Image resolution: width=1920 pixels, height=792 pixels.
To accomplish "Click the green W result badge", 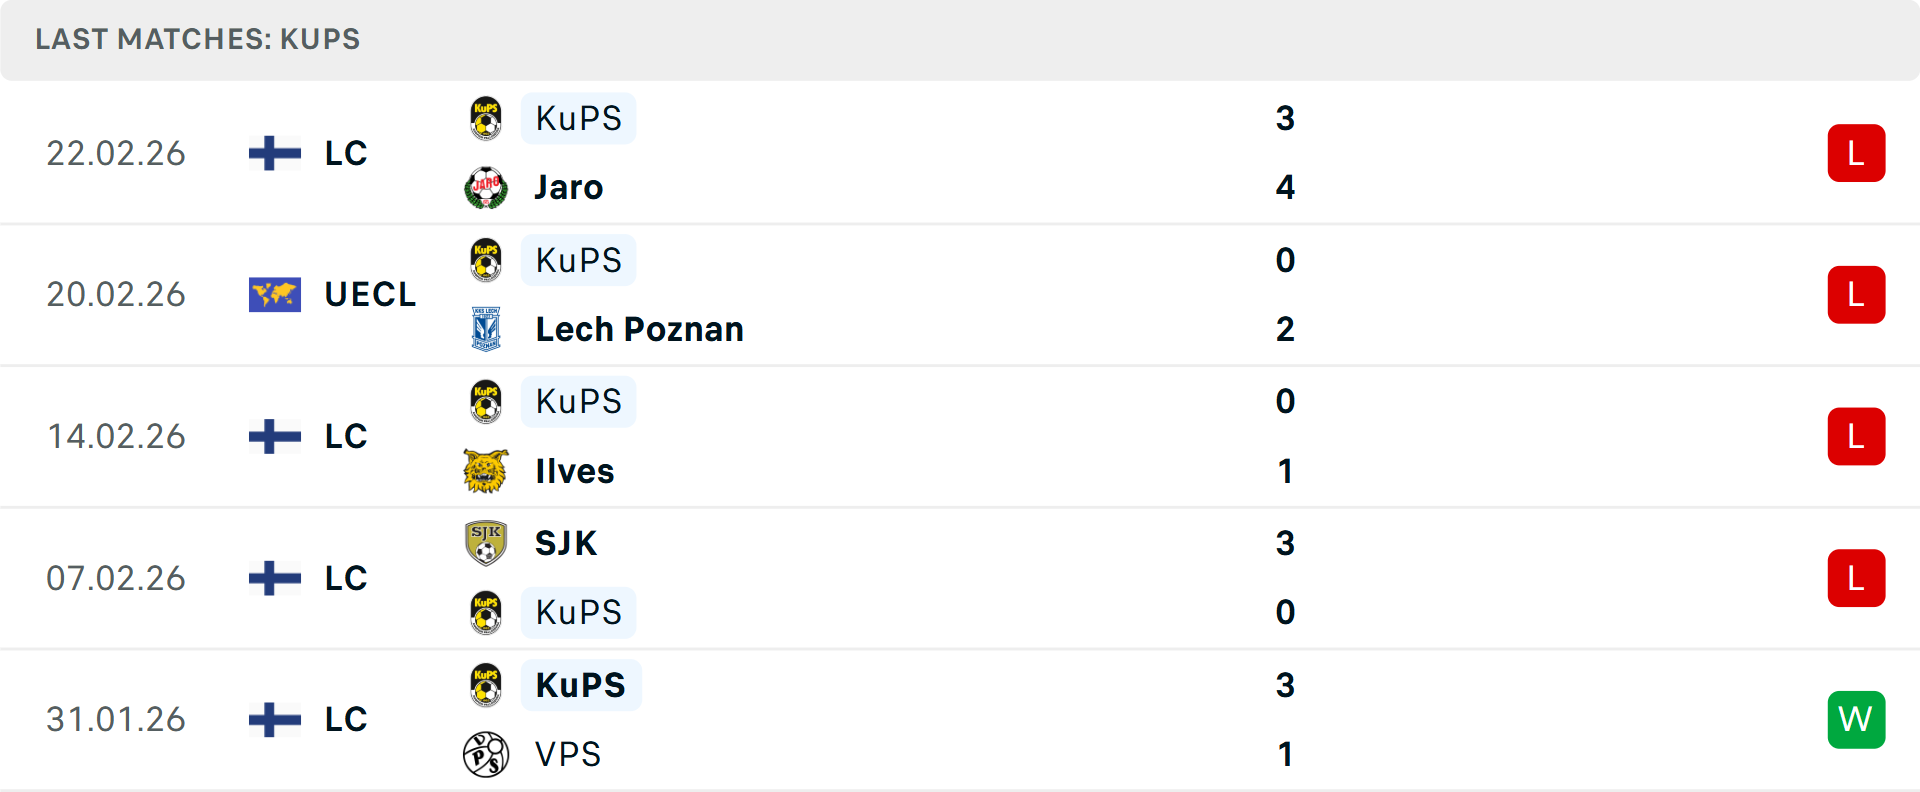I will pyautogui.click(x=1856, y=719).
